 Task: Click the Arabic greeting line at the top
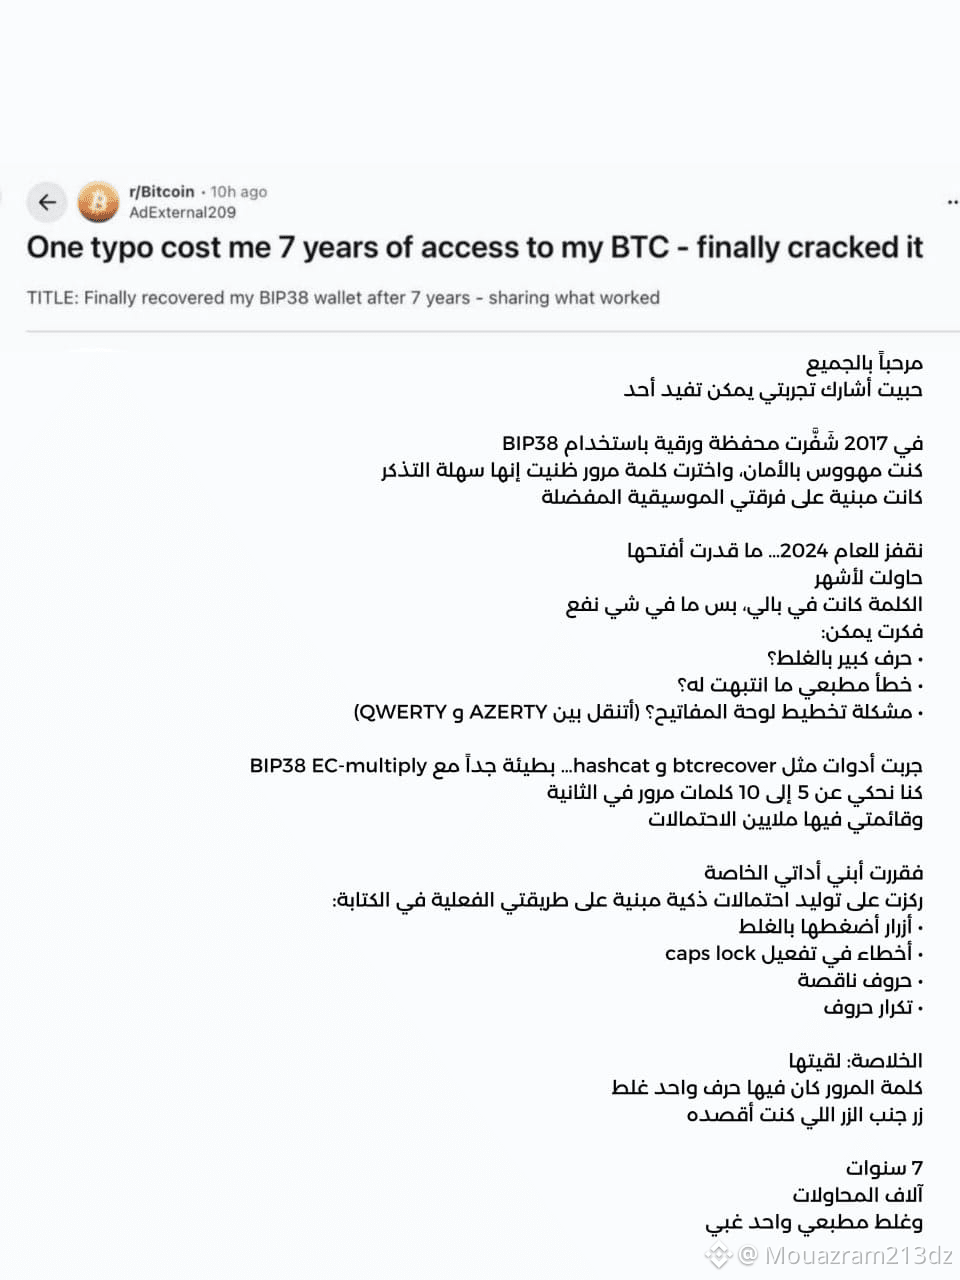tap(865, 362)
